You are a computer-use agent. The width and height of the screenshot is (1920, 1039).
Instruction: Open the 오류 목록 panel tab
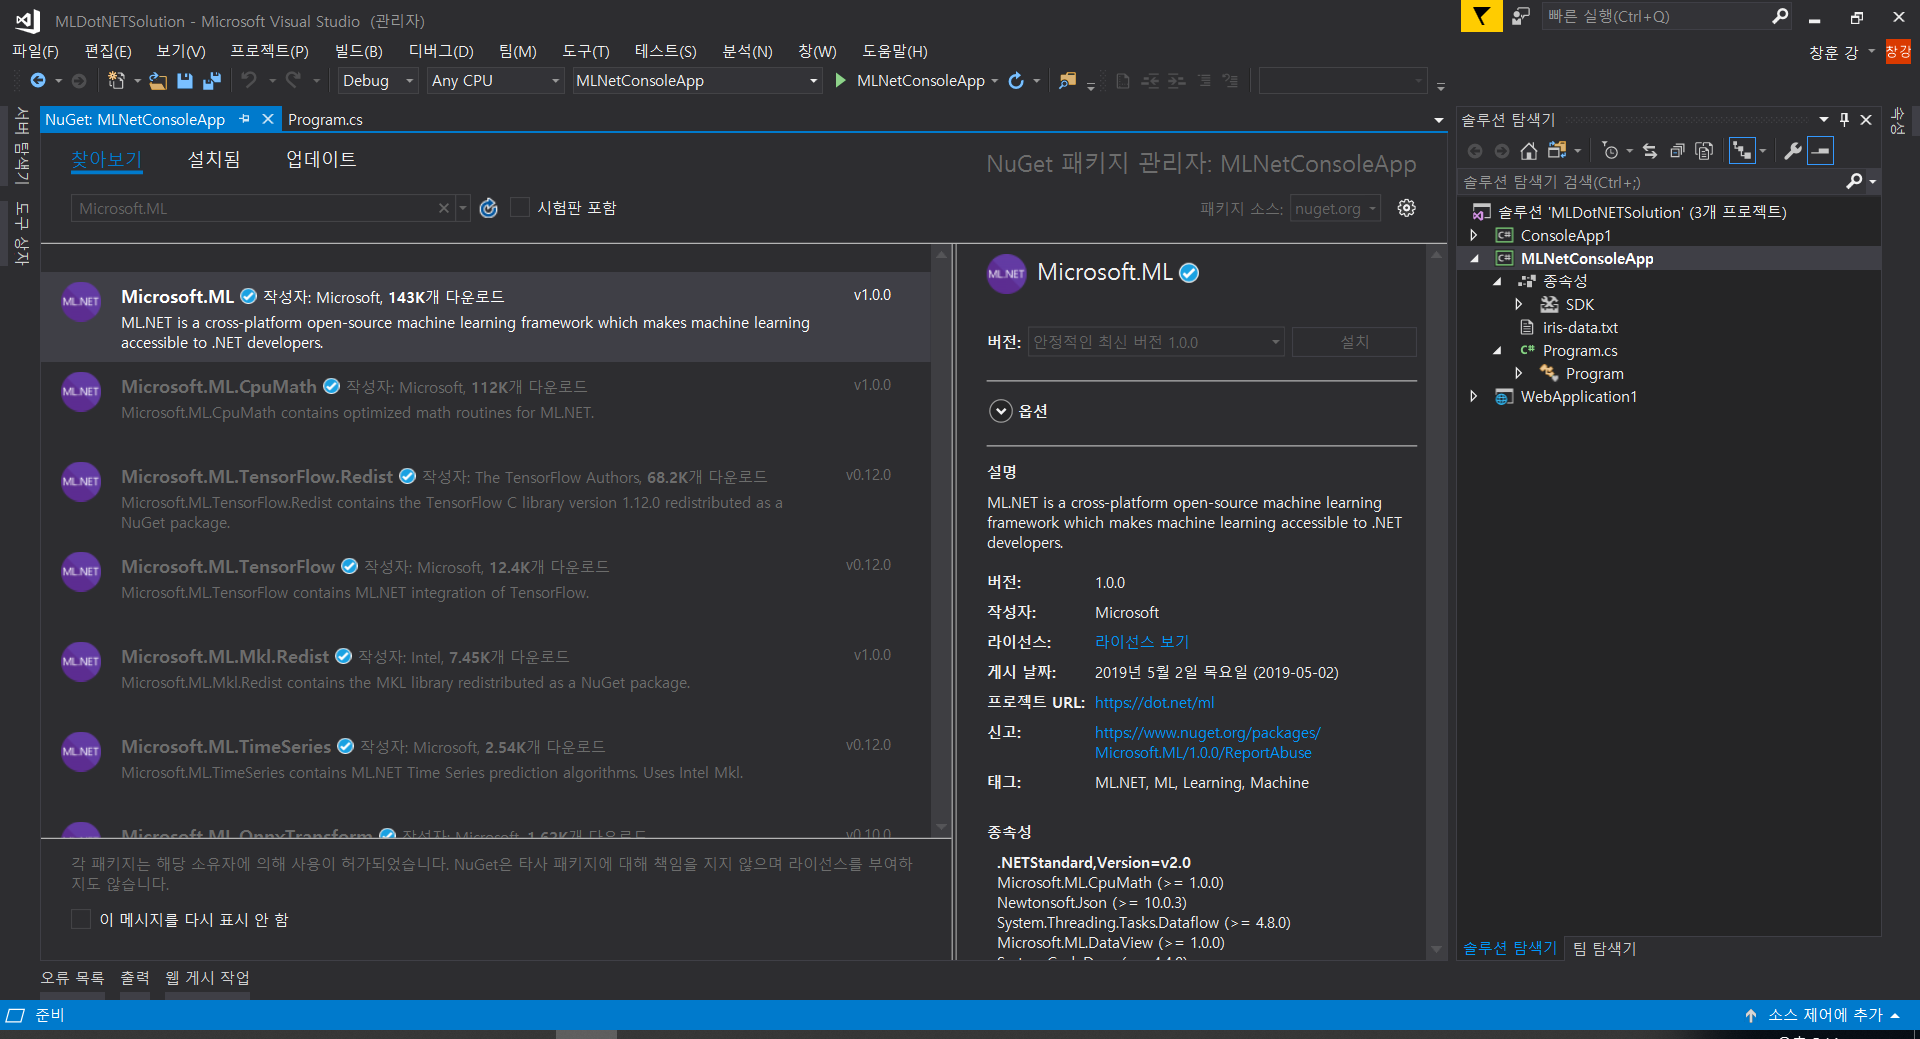click(72, 978)
